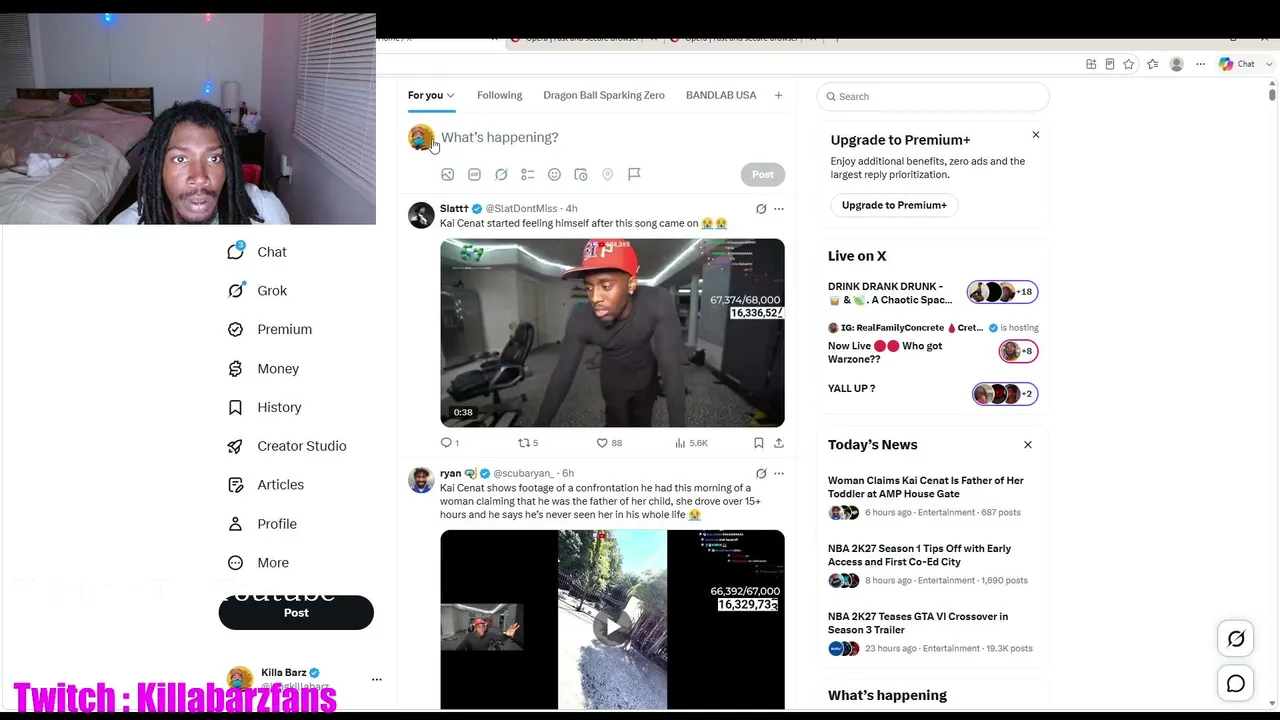
Task: Open @scubaryan_ handle link
Action: pos(523,474)
